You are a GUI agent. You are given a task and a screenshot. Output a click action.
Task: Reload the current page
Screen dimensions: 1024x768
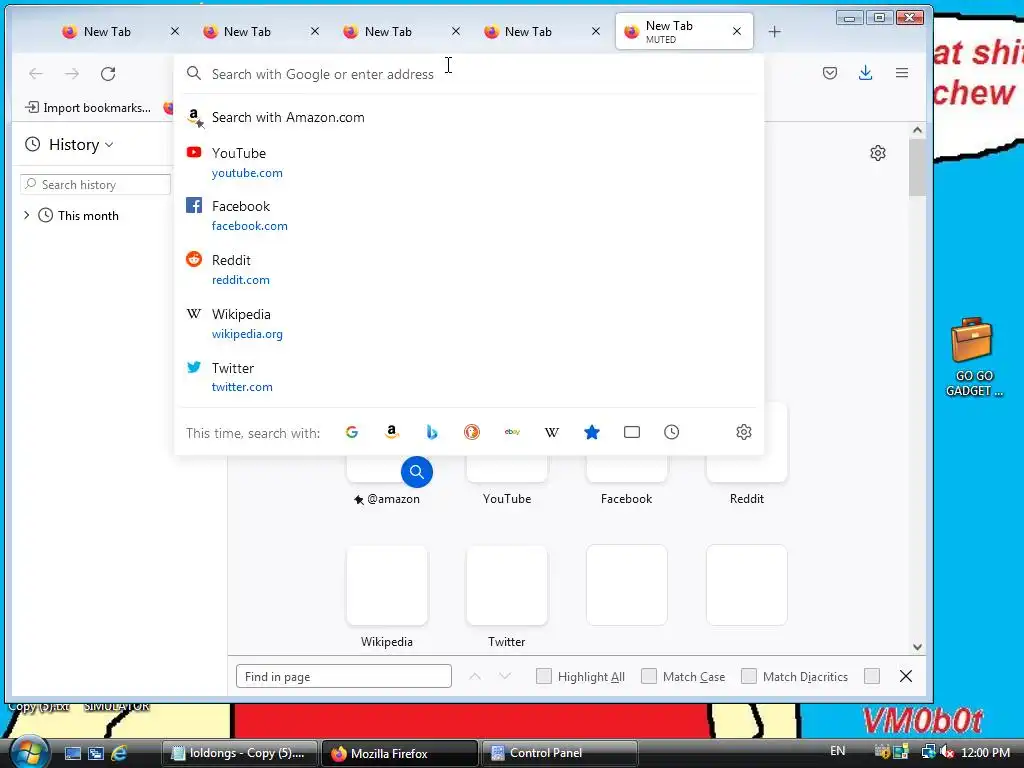click(x=108, y=73)
